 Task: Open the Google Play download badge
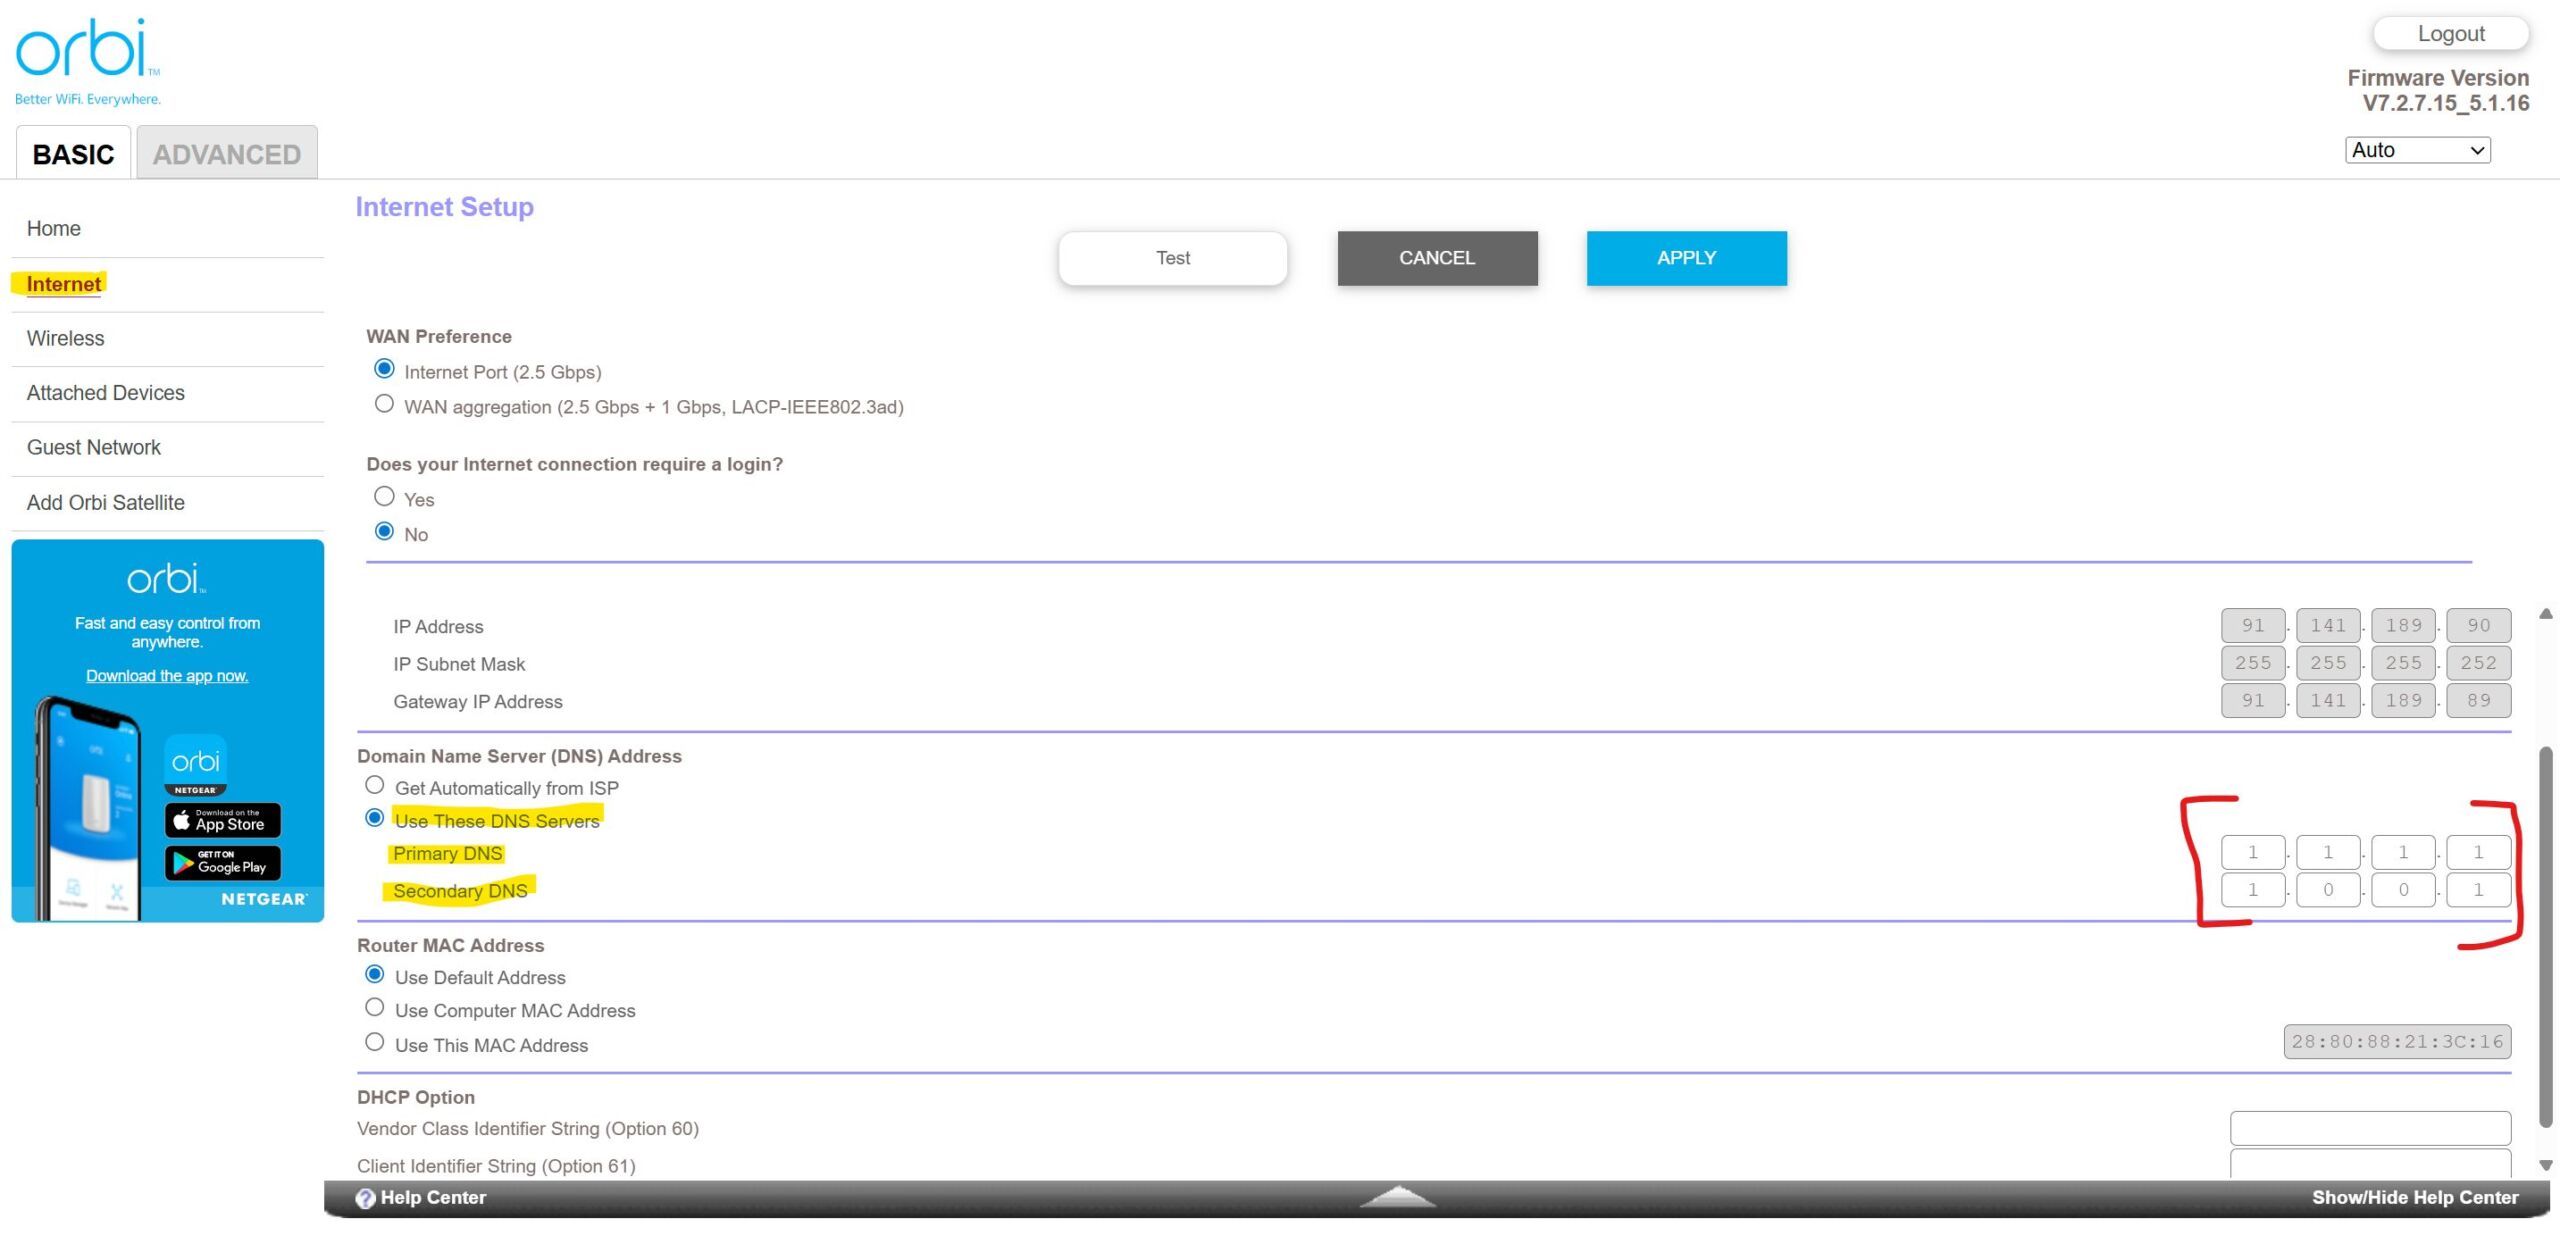[223, 862]
